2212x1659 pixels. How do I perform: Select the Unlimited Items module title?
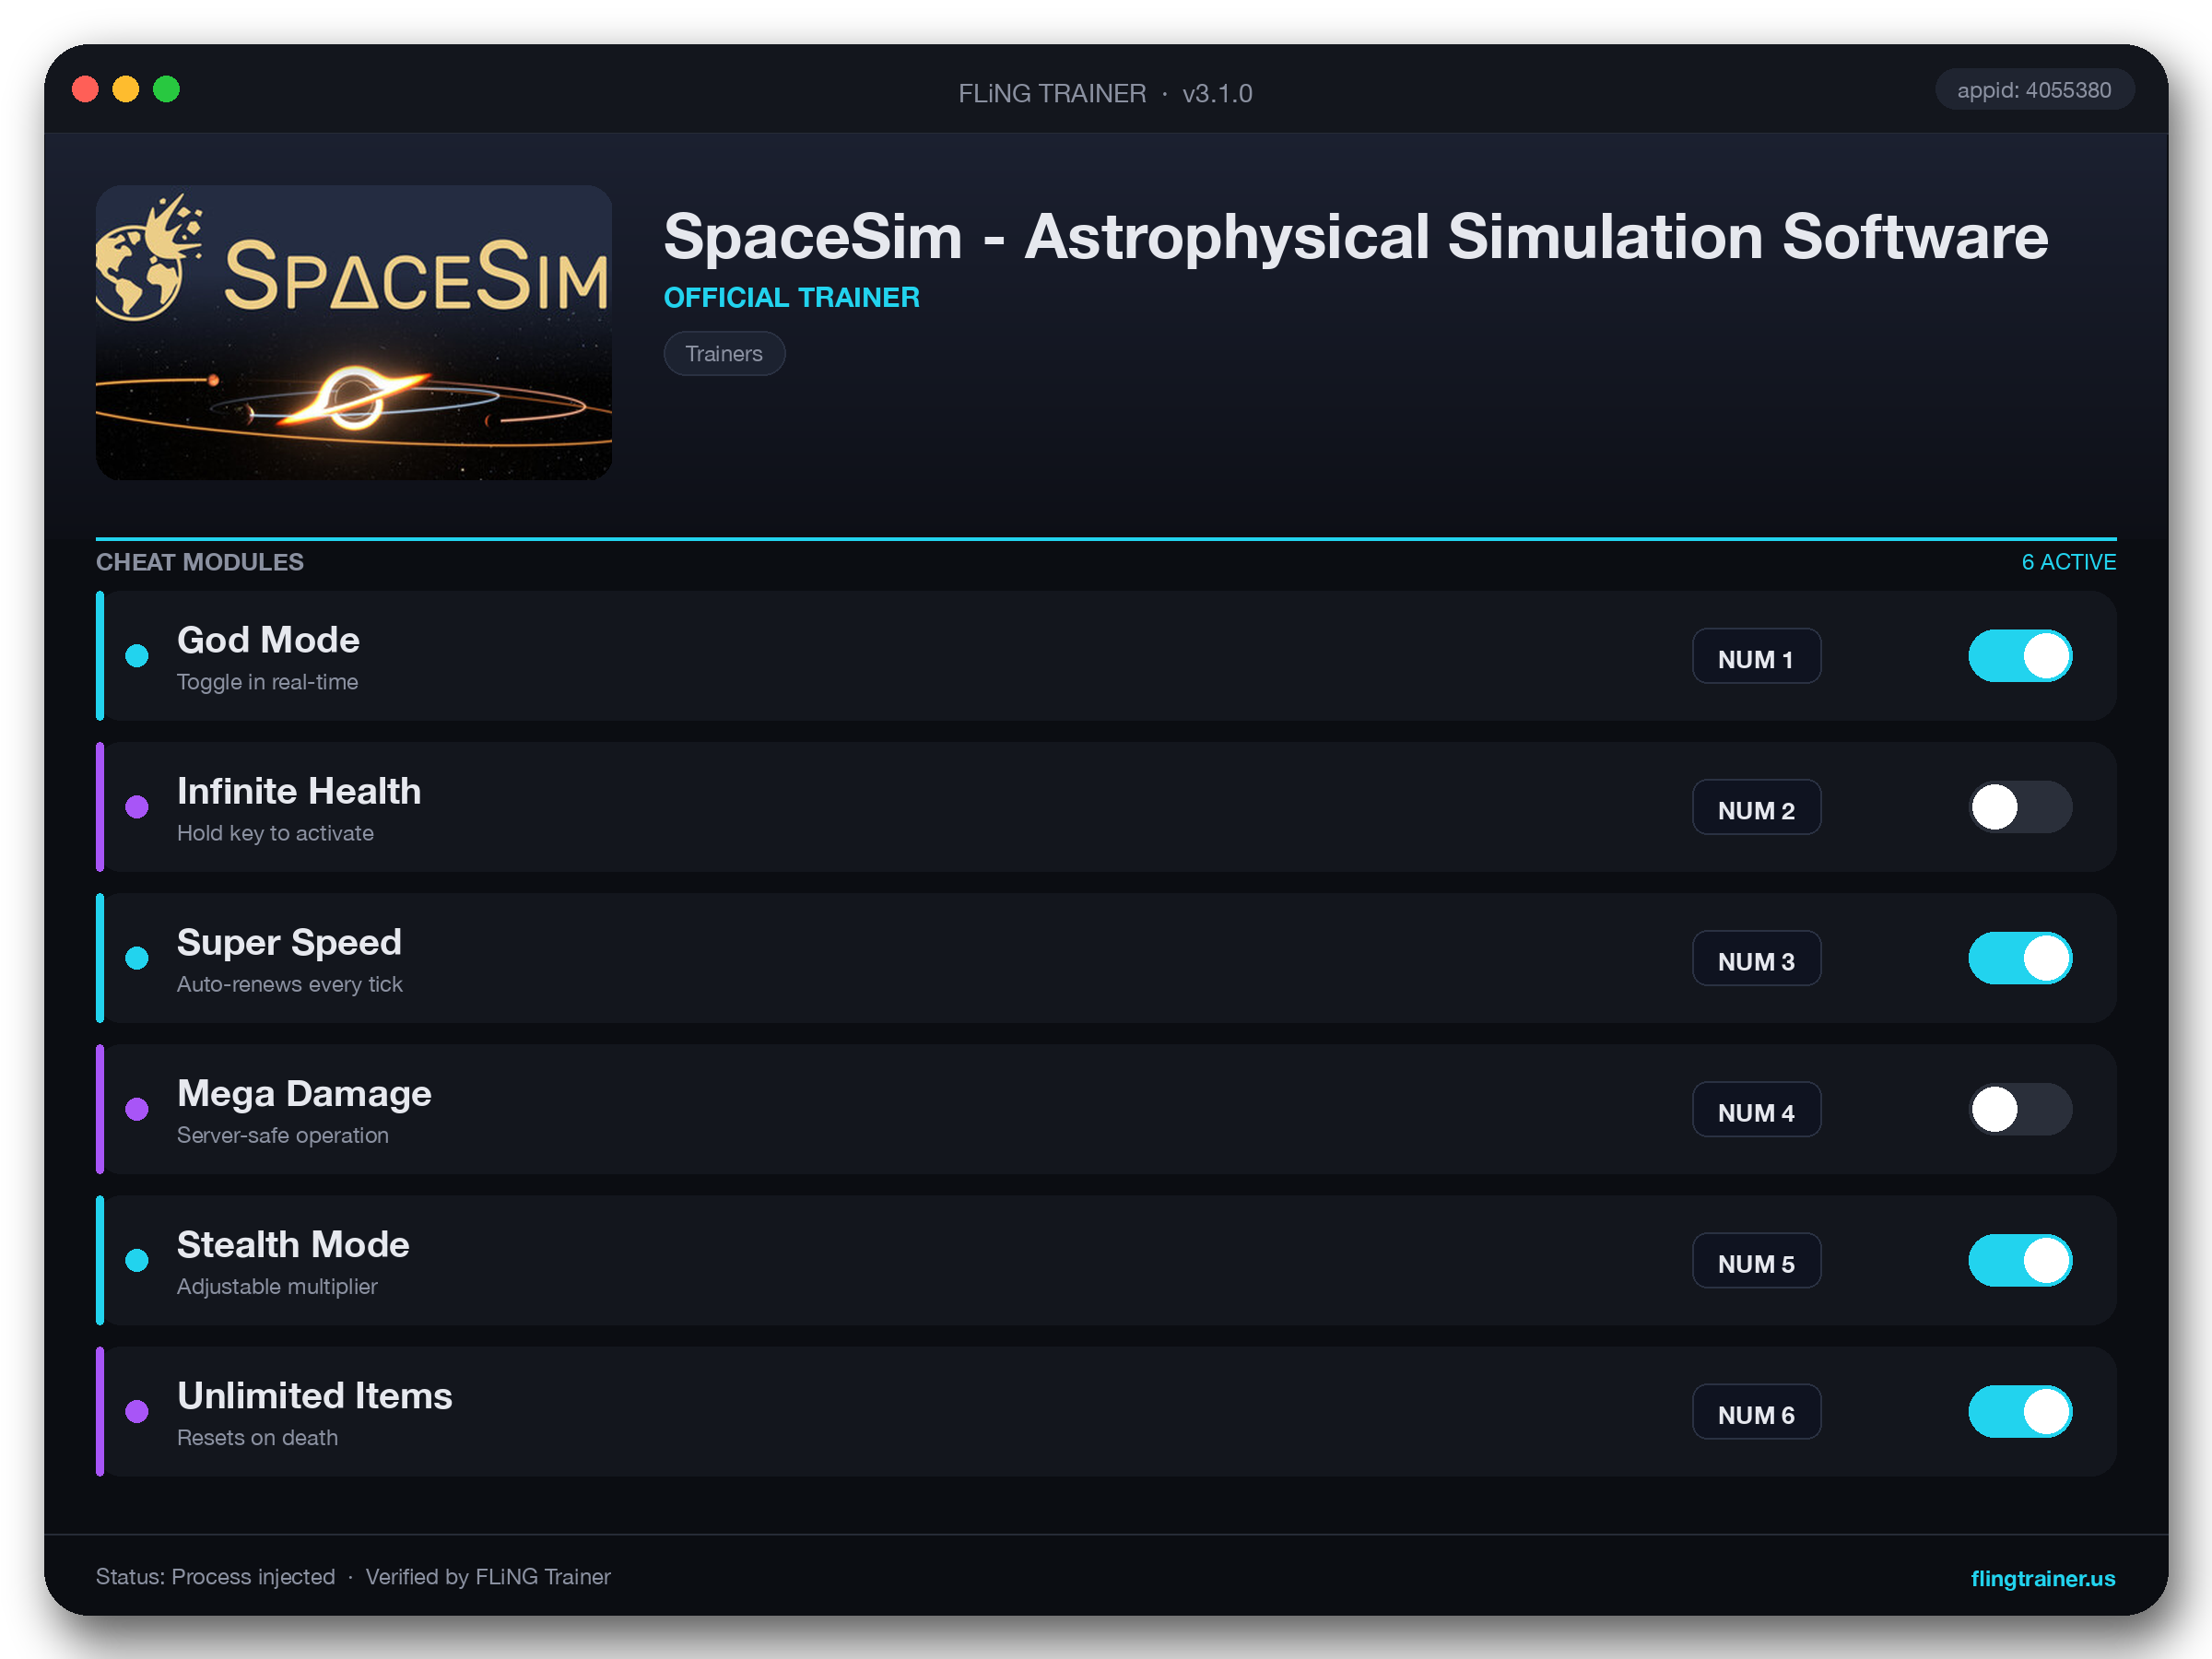click(x=315, y=1396)
